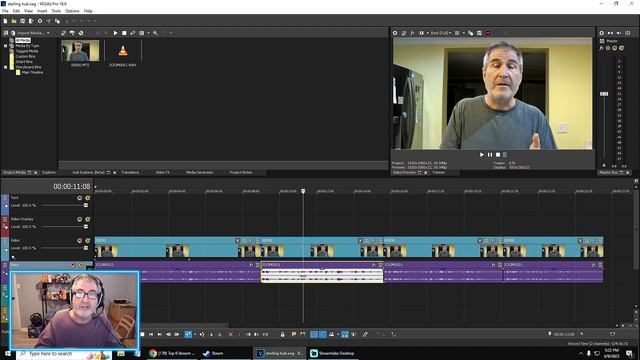Adjust the Master bus volume fader

point(604,94)
